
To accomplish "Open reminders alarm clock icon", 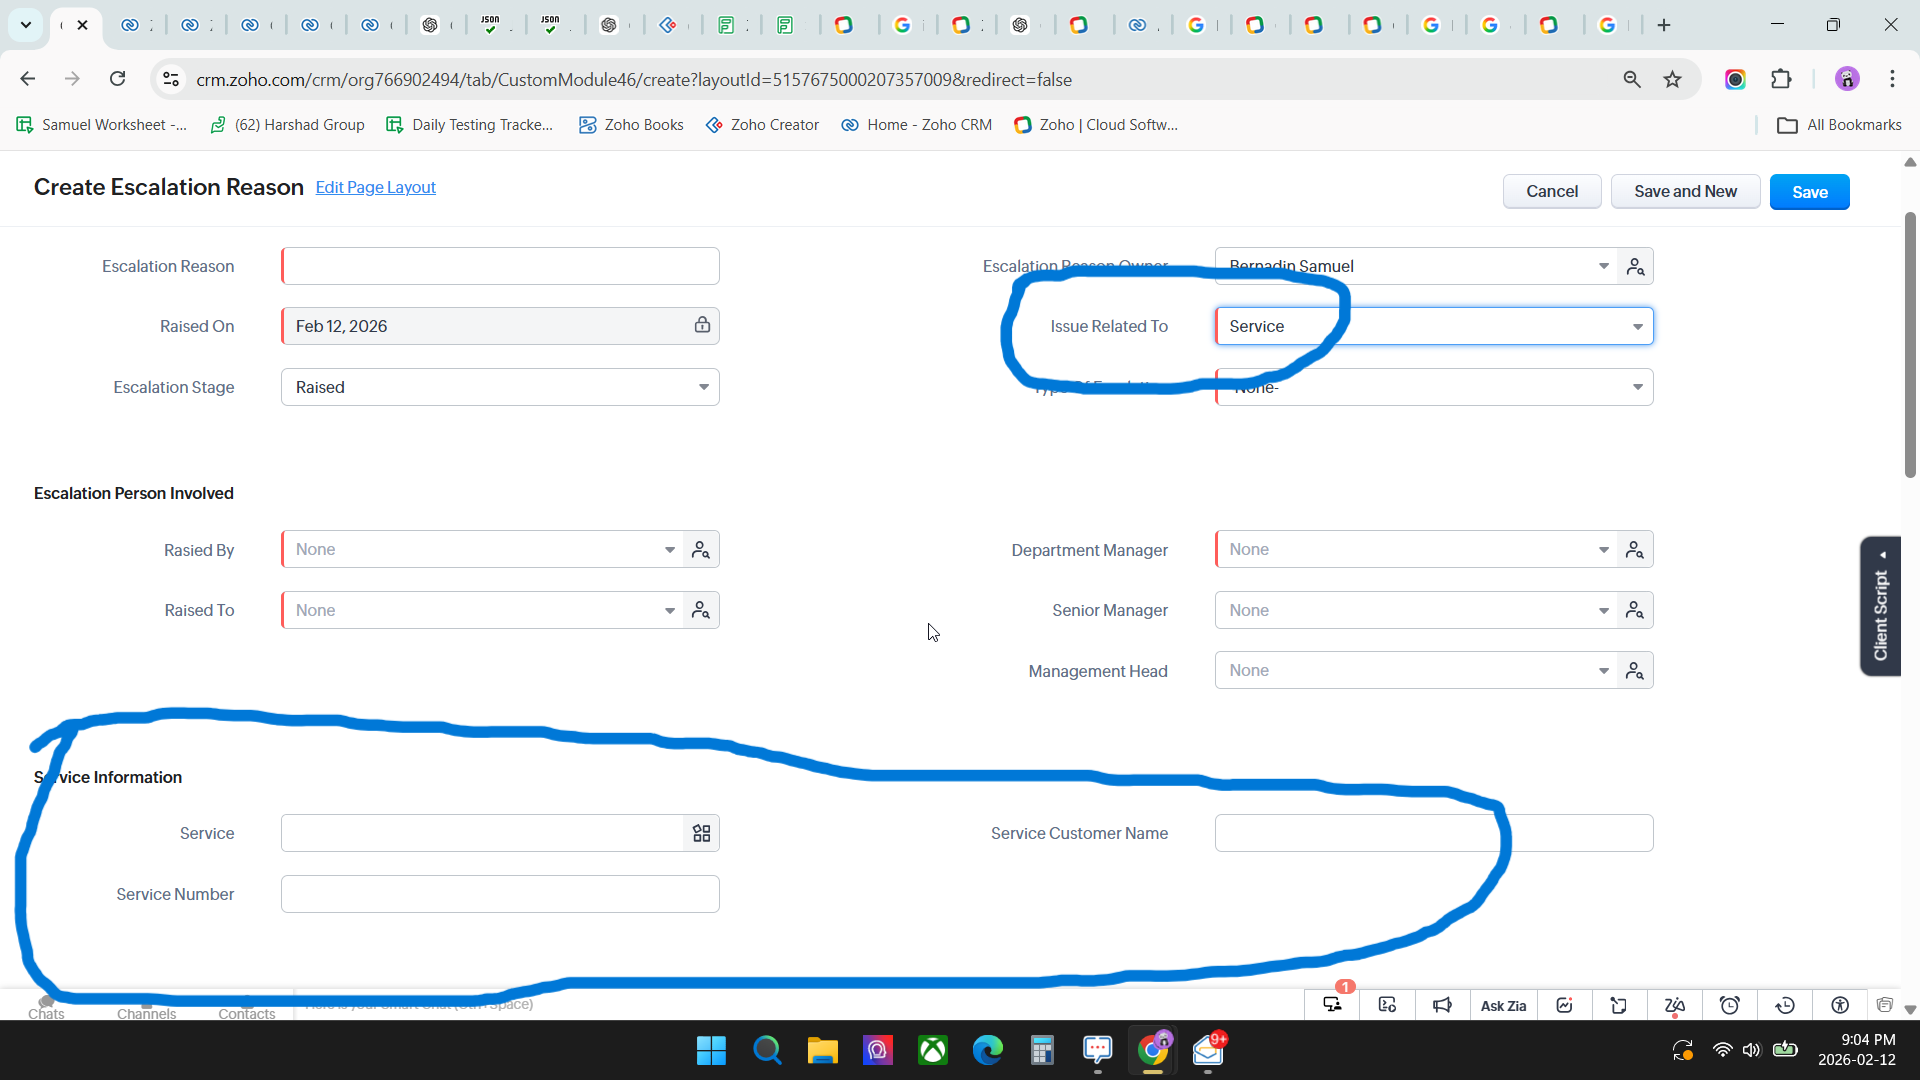I will [x=1730, y=1005].
